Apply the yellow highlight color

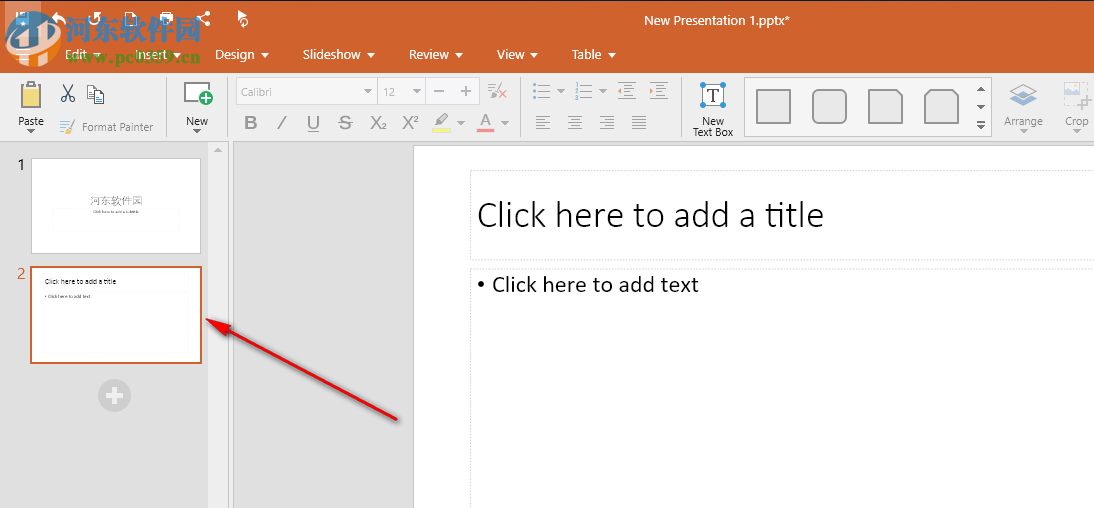(x=442, y=123)
